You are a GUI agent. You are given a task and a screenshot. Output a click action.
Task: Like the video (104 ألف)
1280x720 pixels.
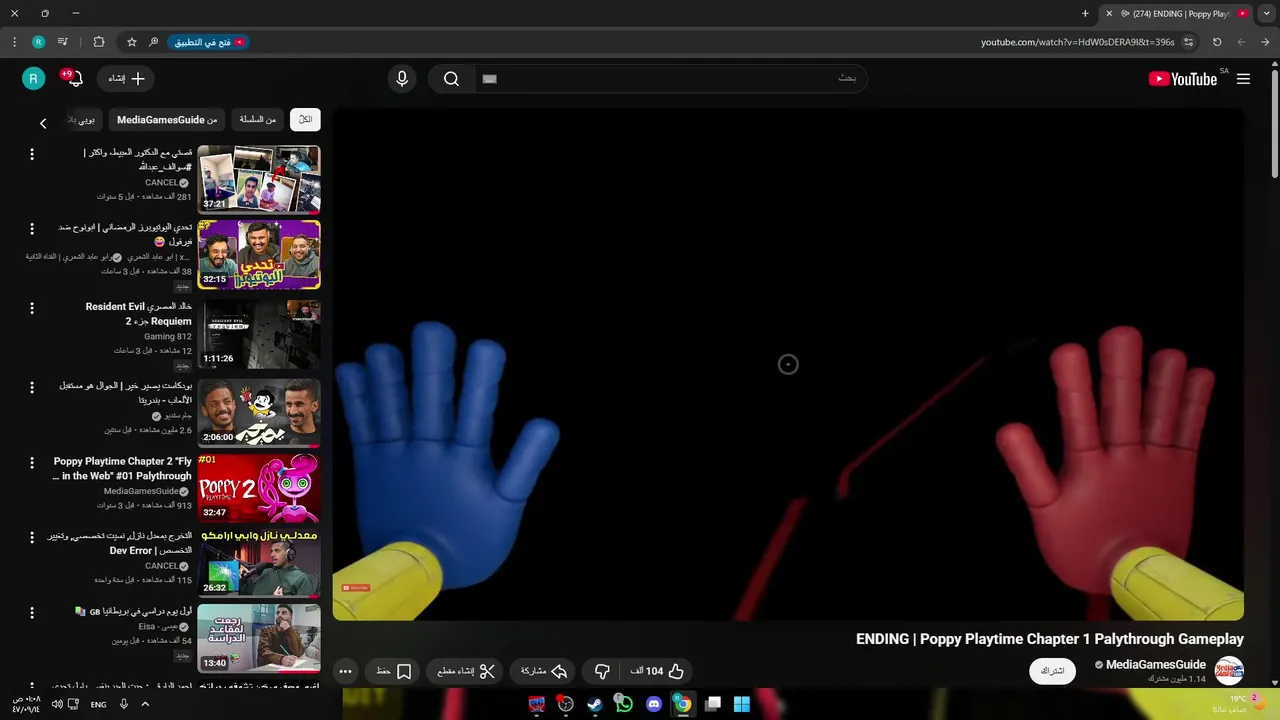(x=658, y=671)
